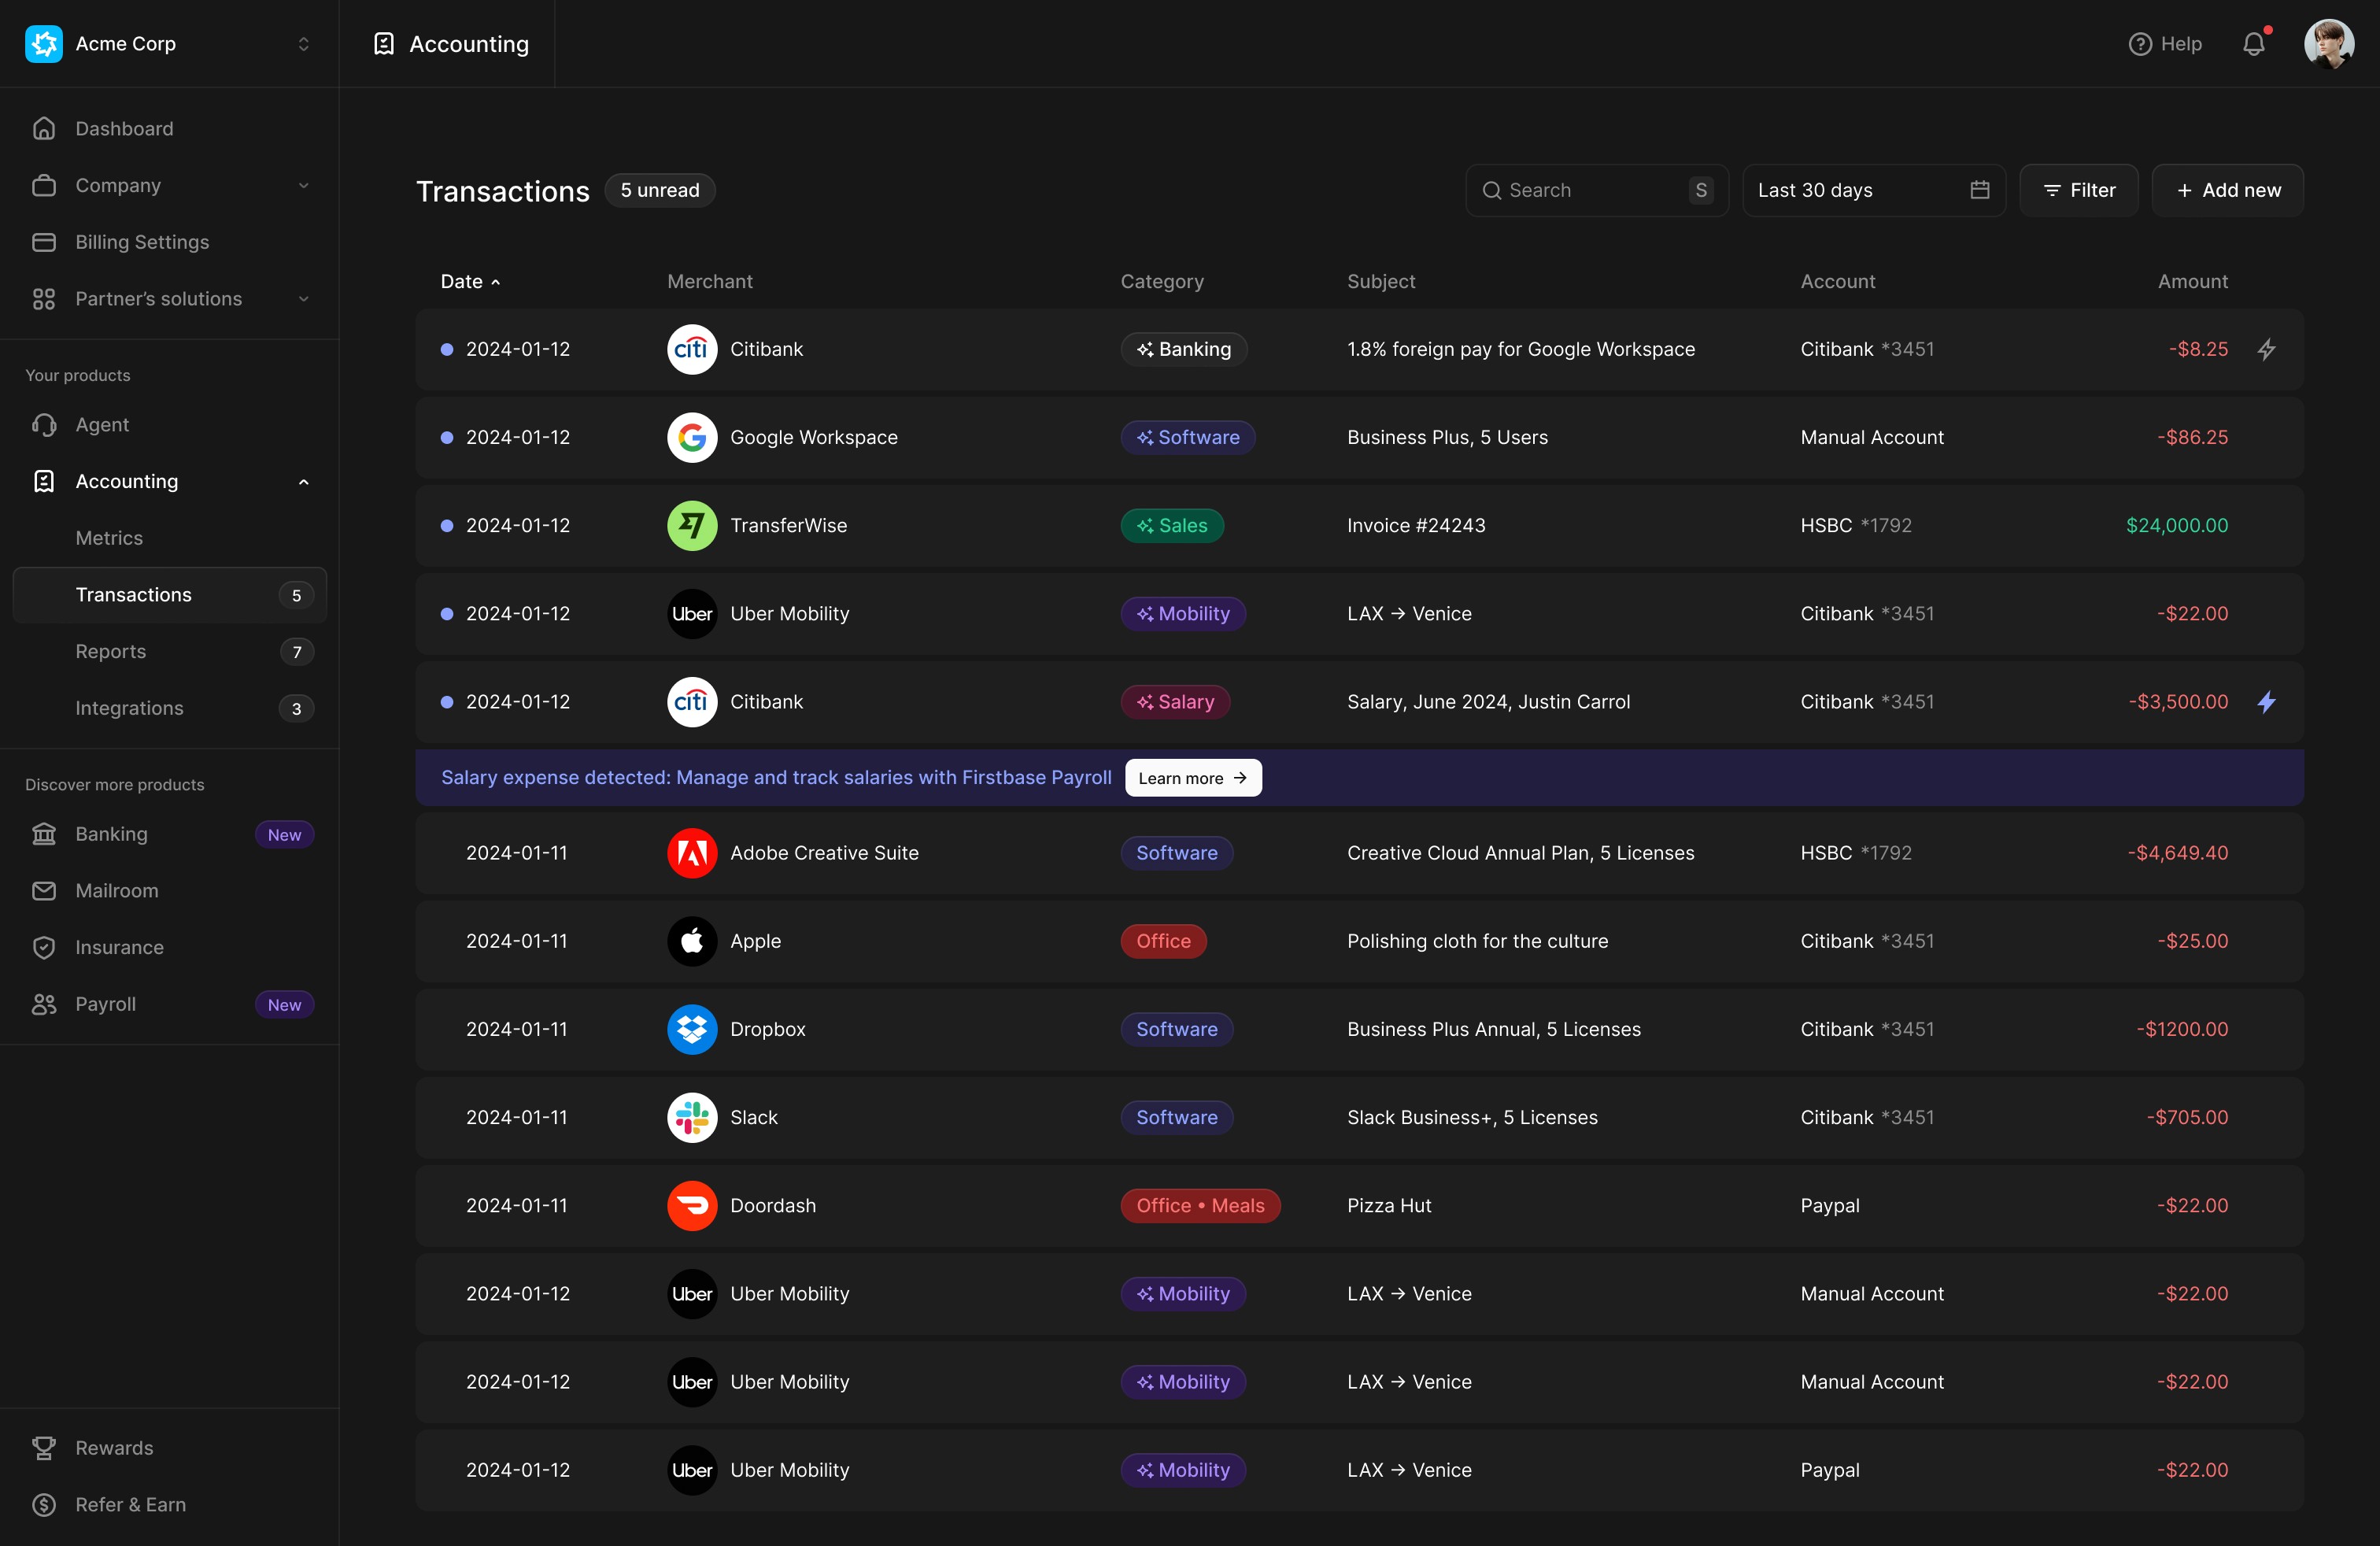Open Rewards trophy icon in sidebar

pos(44,1447)
